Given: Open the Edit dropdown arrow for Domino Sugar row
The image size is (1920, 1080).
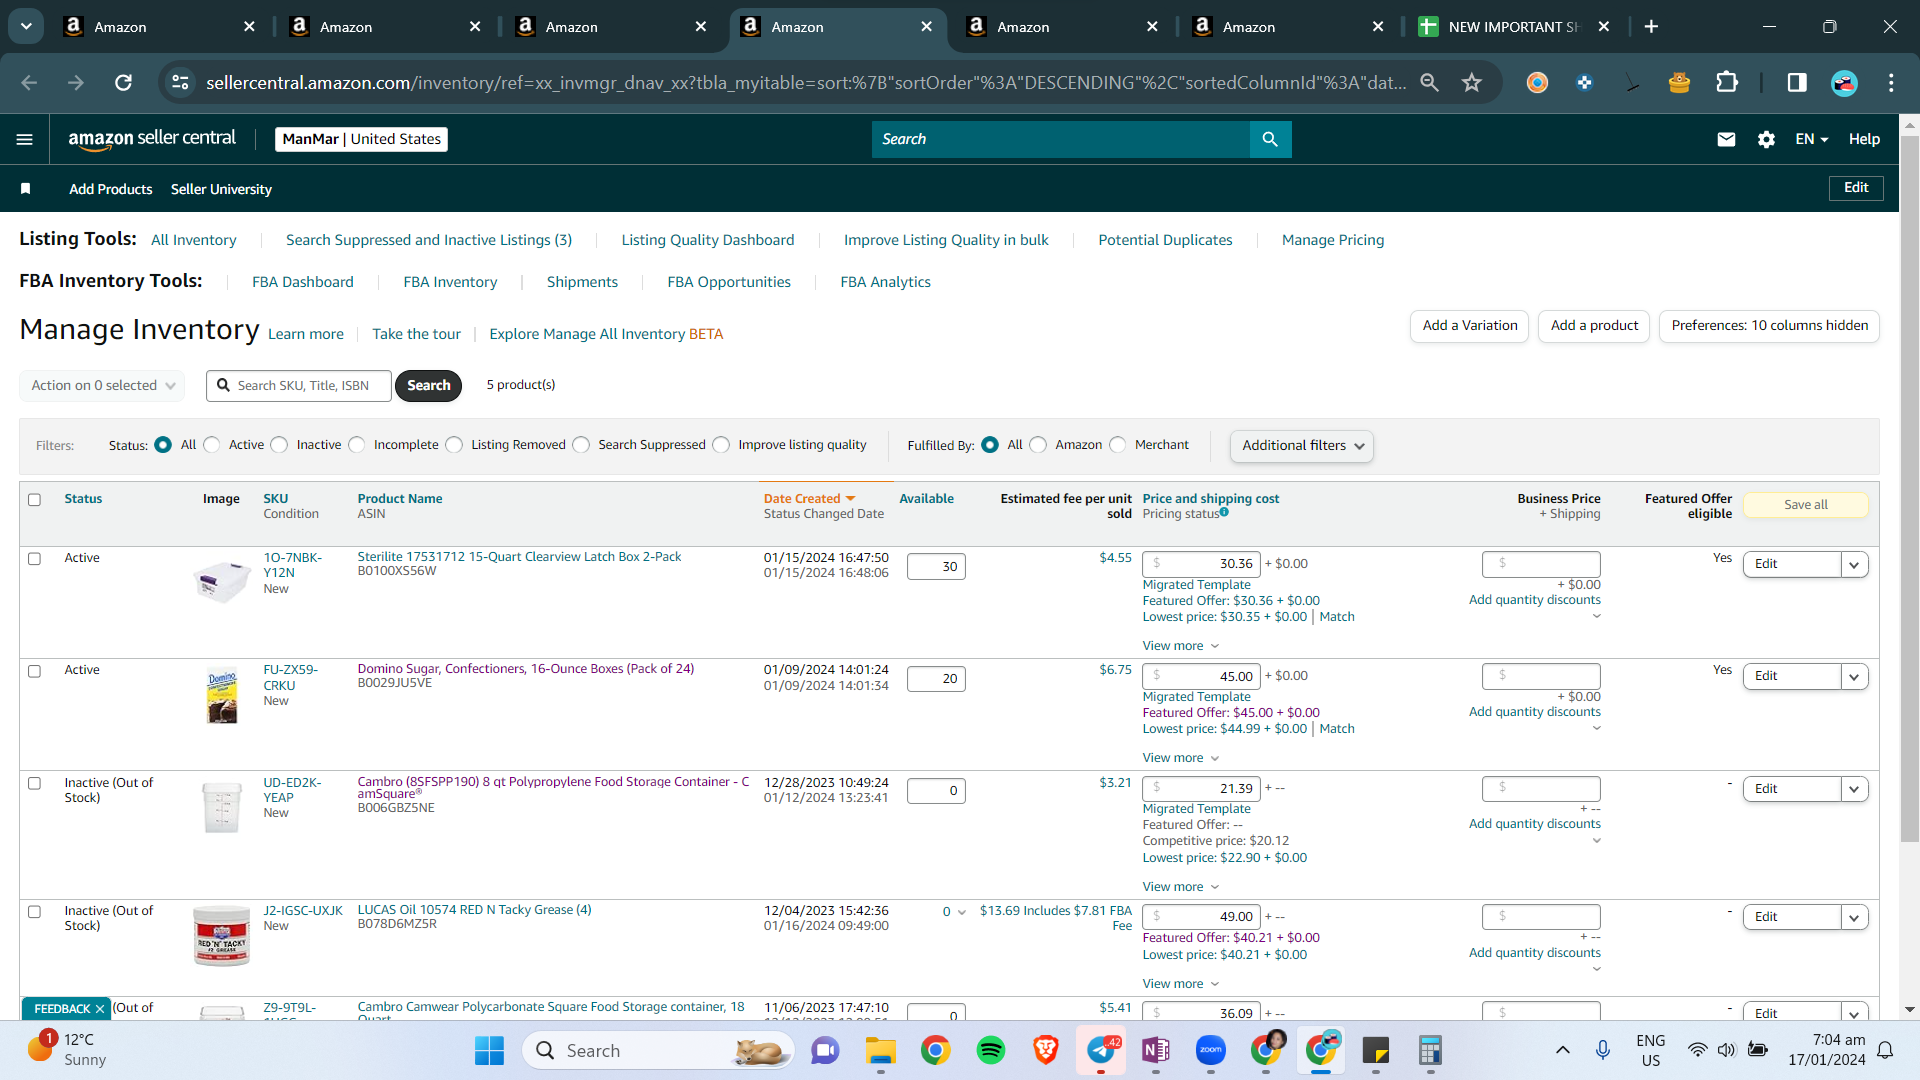Looking at the screenshot, I should pos(1854,677).
